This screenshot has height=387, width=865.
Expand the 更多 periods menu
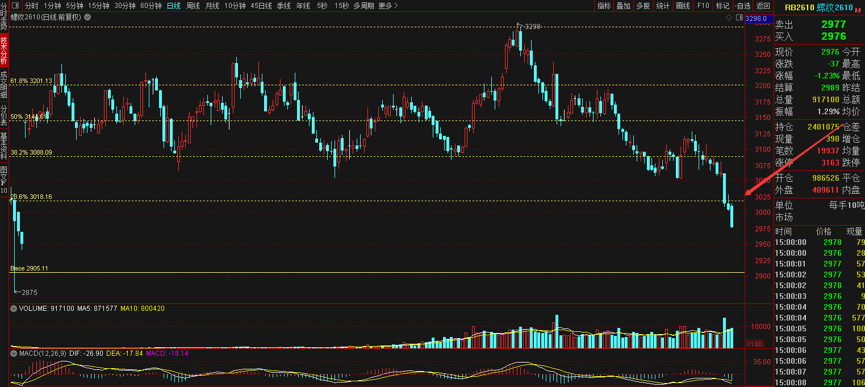pos(388,6)
